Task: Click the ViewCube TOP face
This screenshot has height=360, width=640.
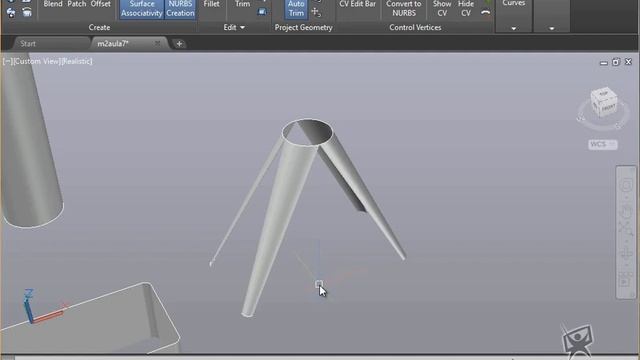Action: (x=604, y=94)
